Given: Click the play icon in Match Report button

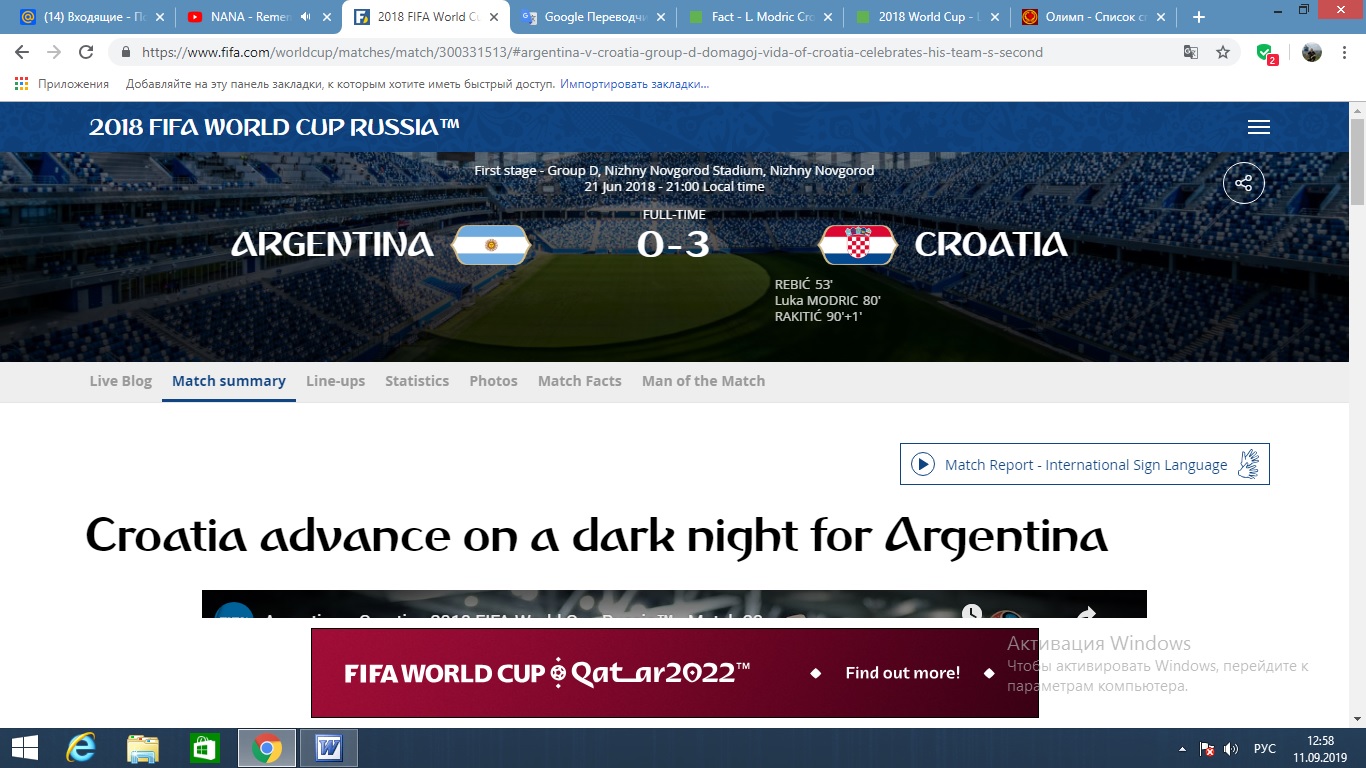Looking at the screenshot, I should 925,465.
